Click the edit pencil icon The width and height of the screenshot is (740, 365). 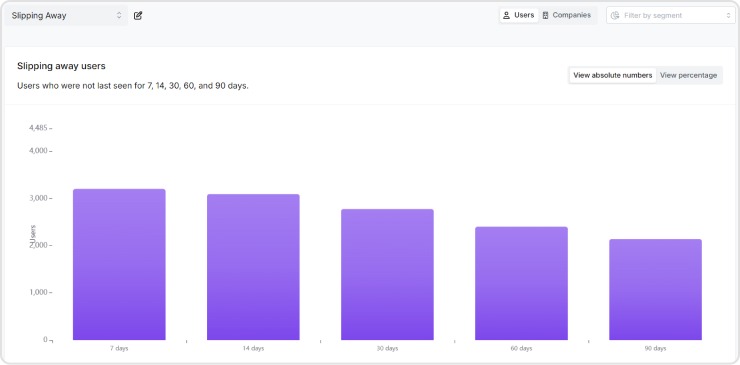(138, 16)
